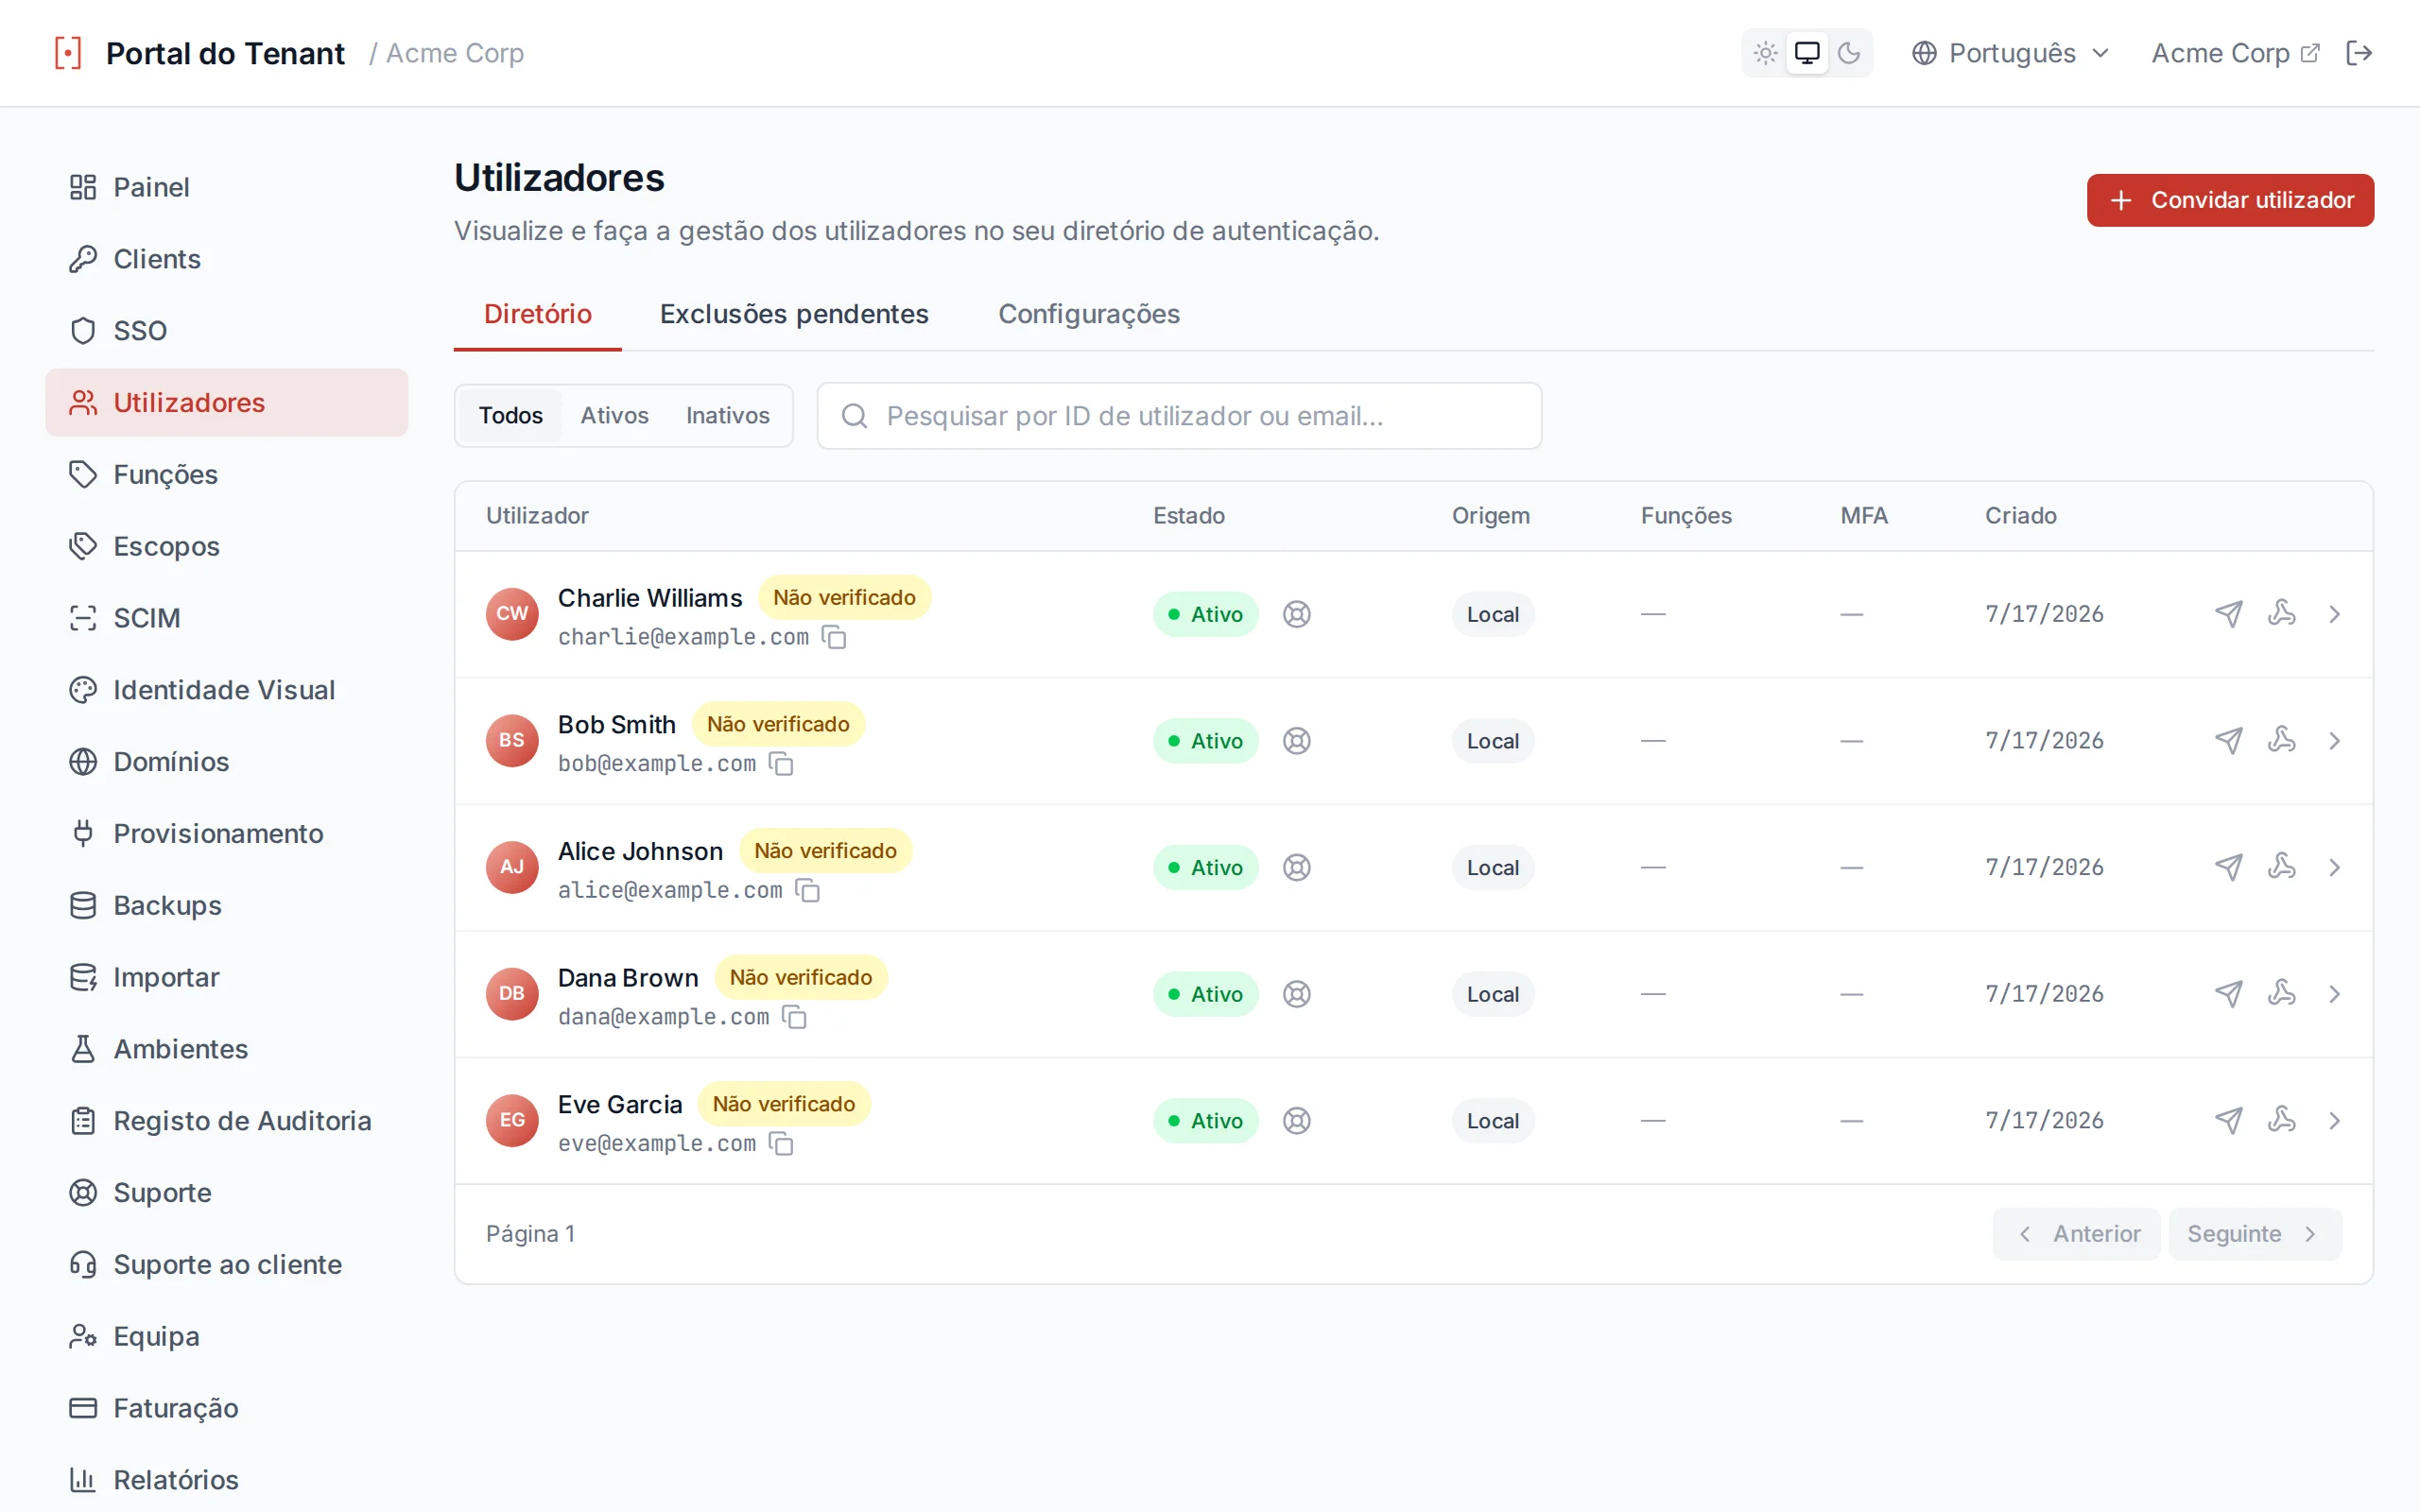Go to SSO sidebar item
Image resolution: width=2420 pixels, height=1512 pixels.
pos(226,331)
